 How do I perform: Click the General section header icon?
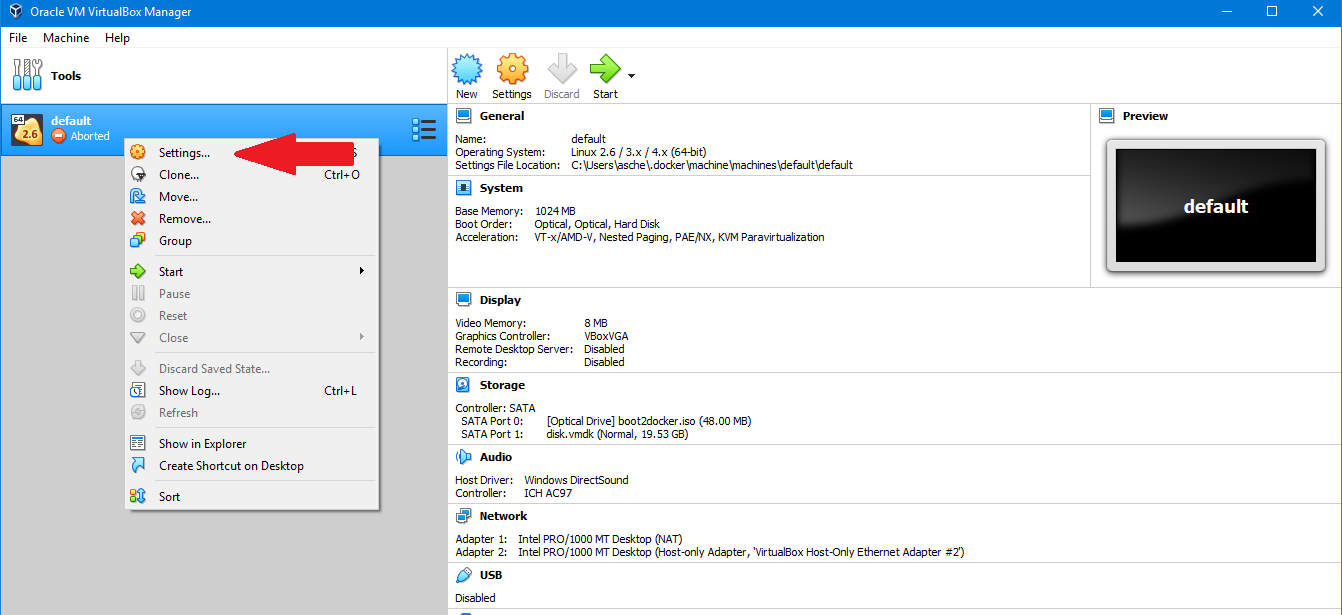coord(464,116)
